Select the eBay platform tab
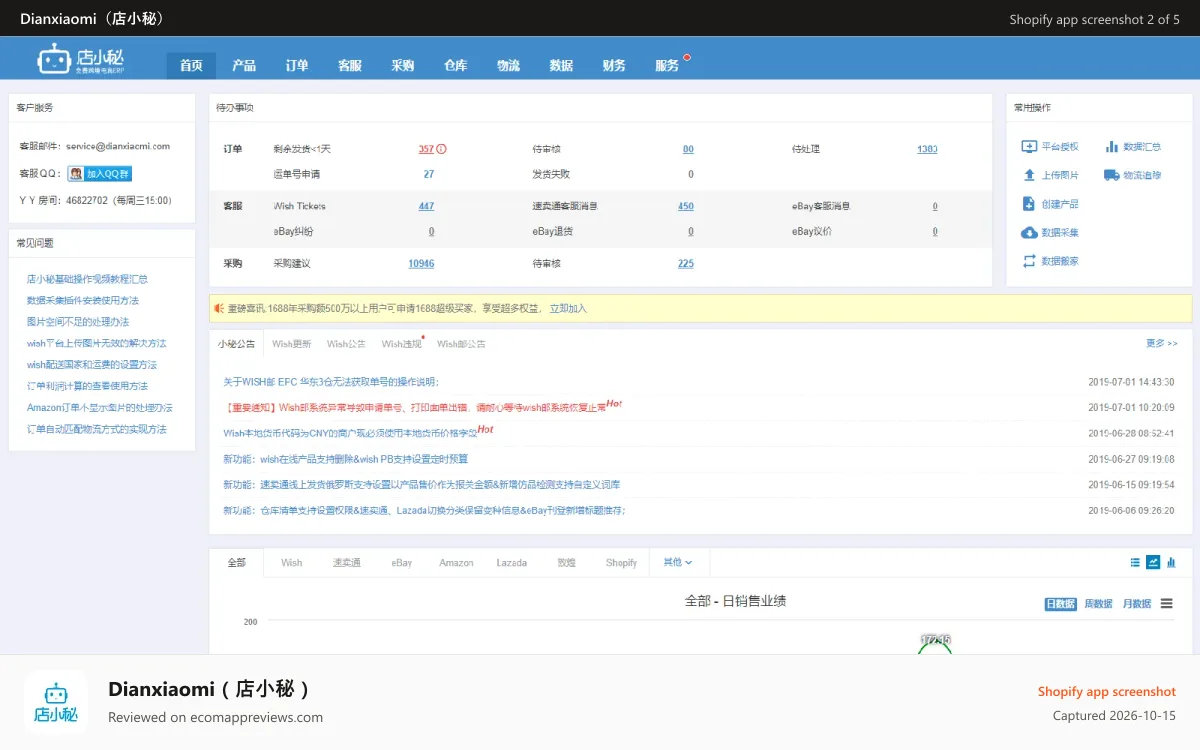1200x750 pixels. [401, 563]
